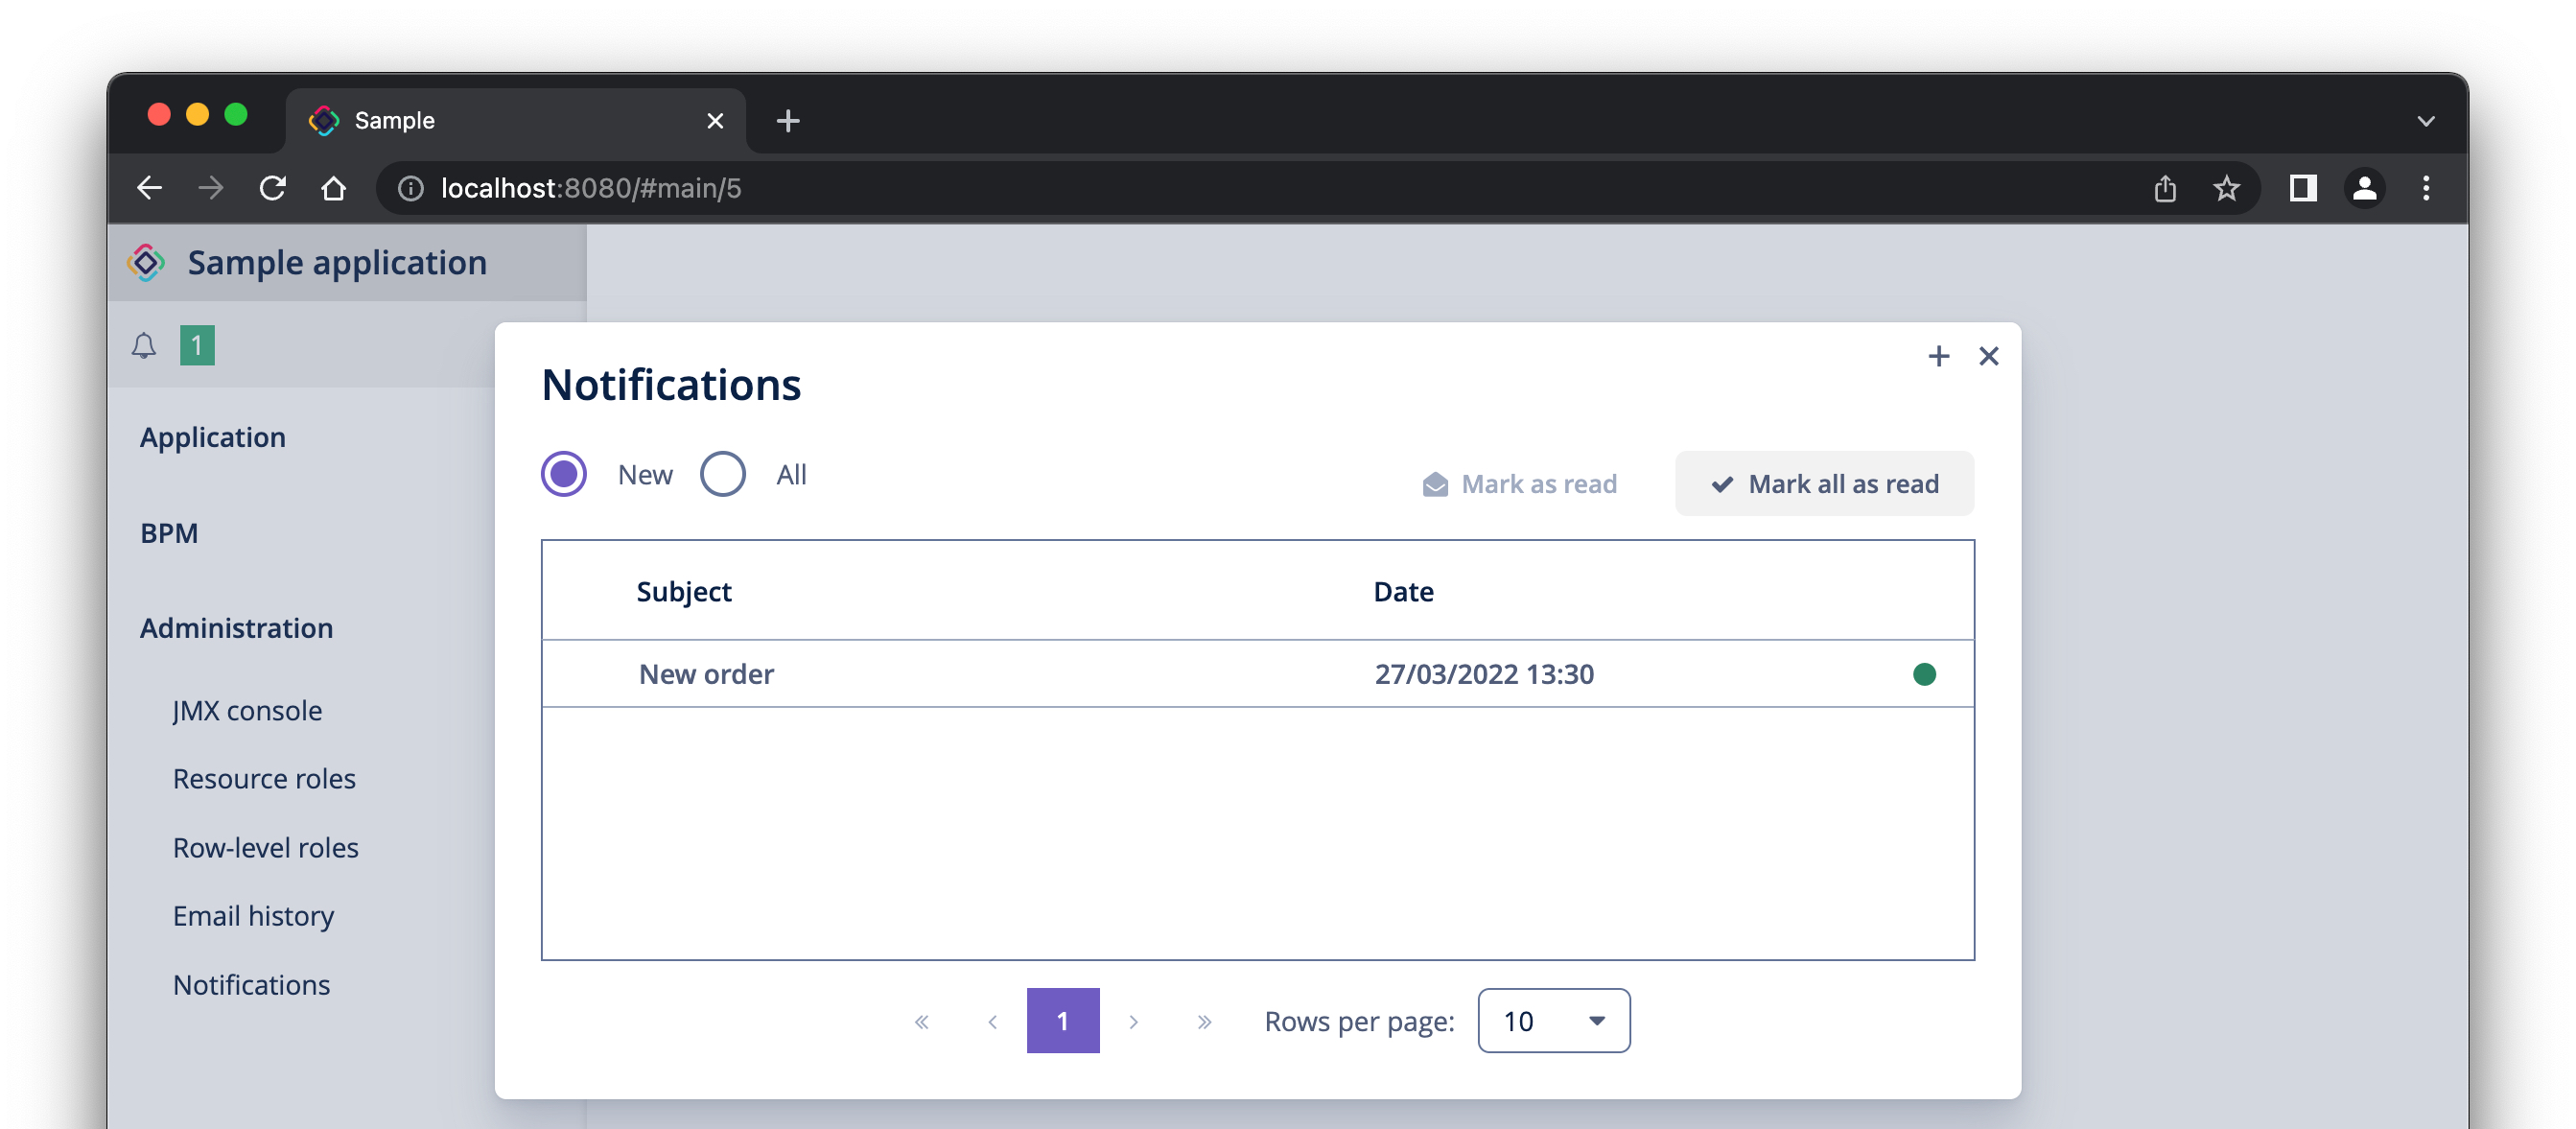Select the All radio button
The height and width of the screenshot is (1129, 2576).
coord(722,474)
